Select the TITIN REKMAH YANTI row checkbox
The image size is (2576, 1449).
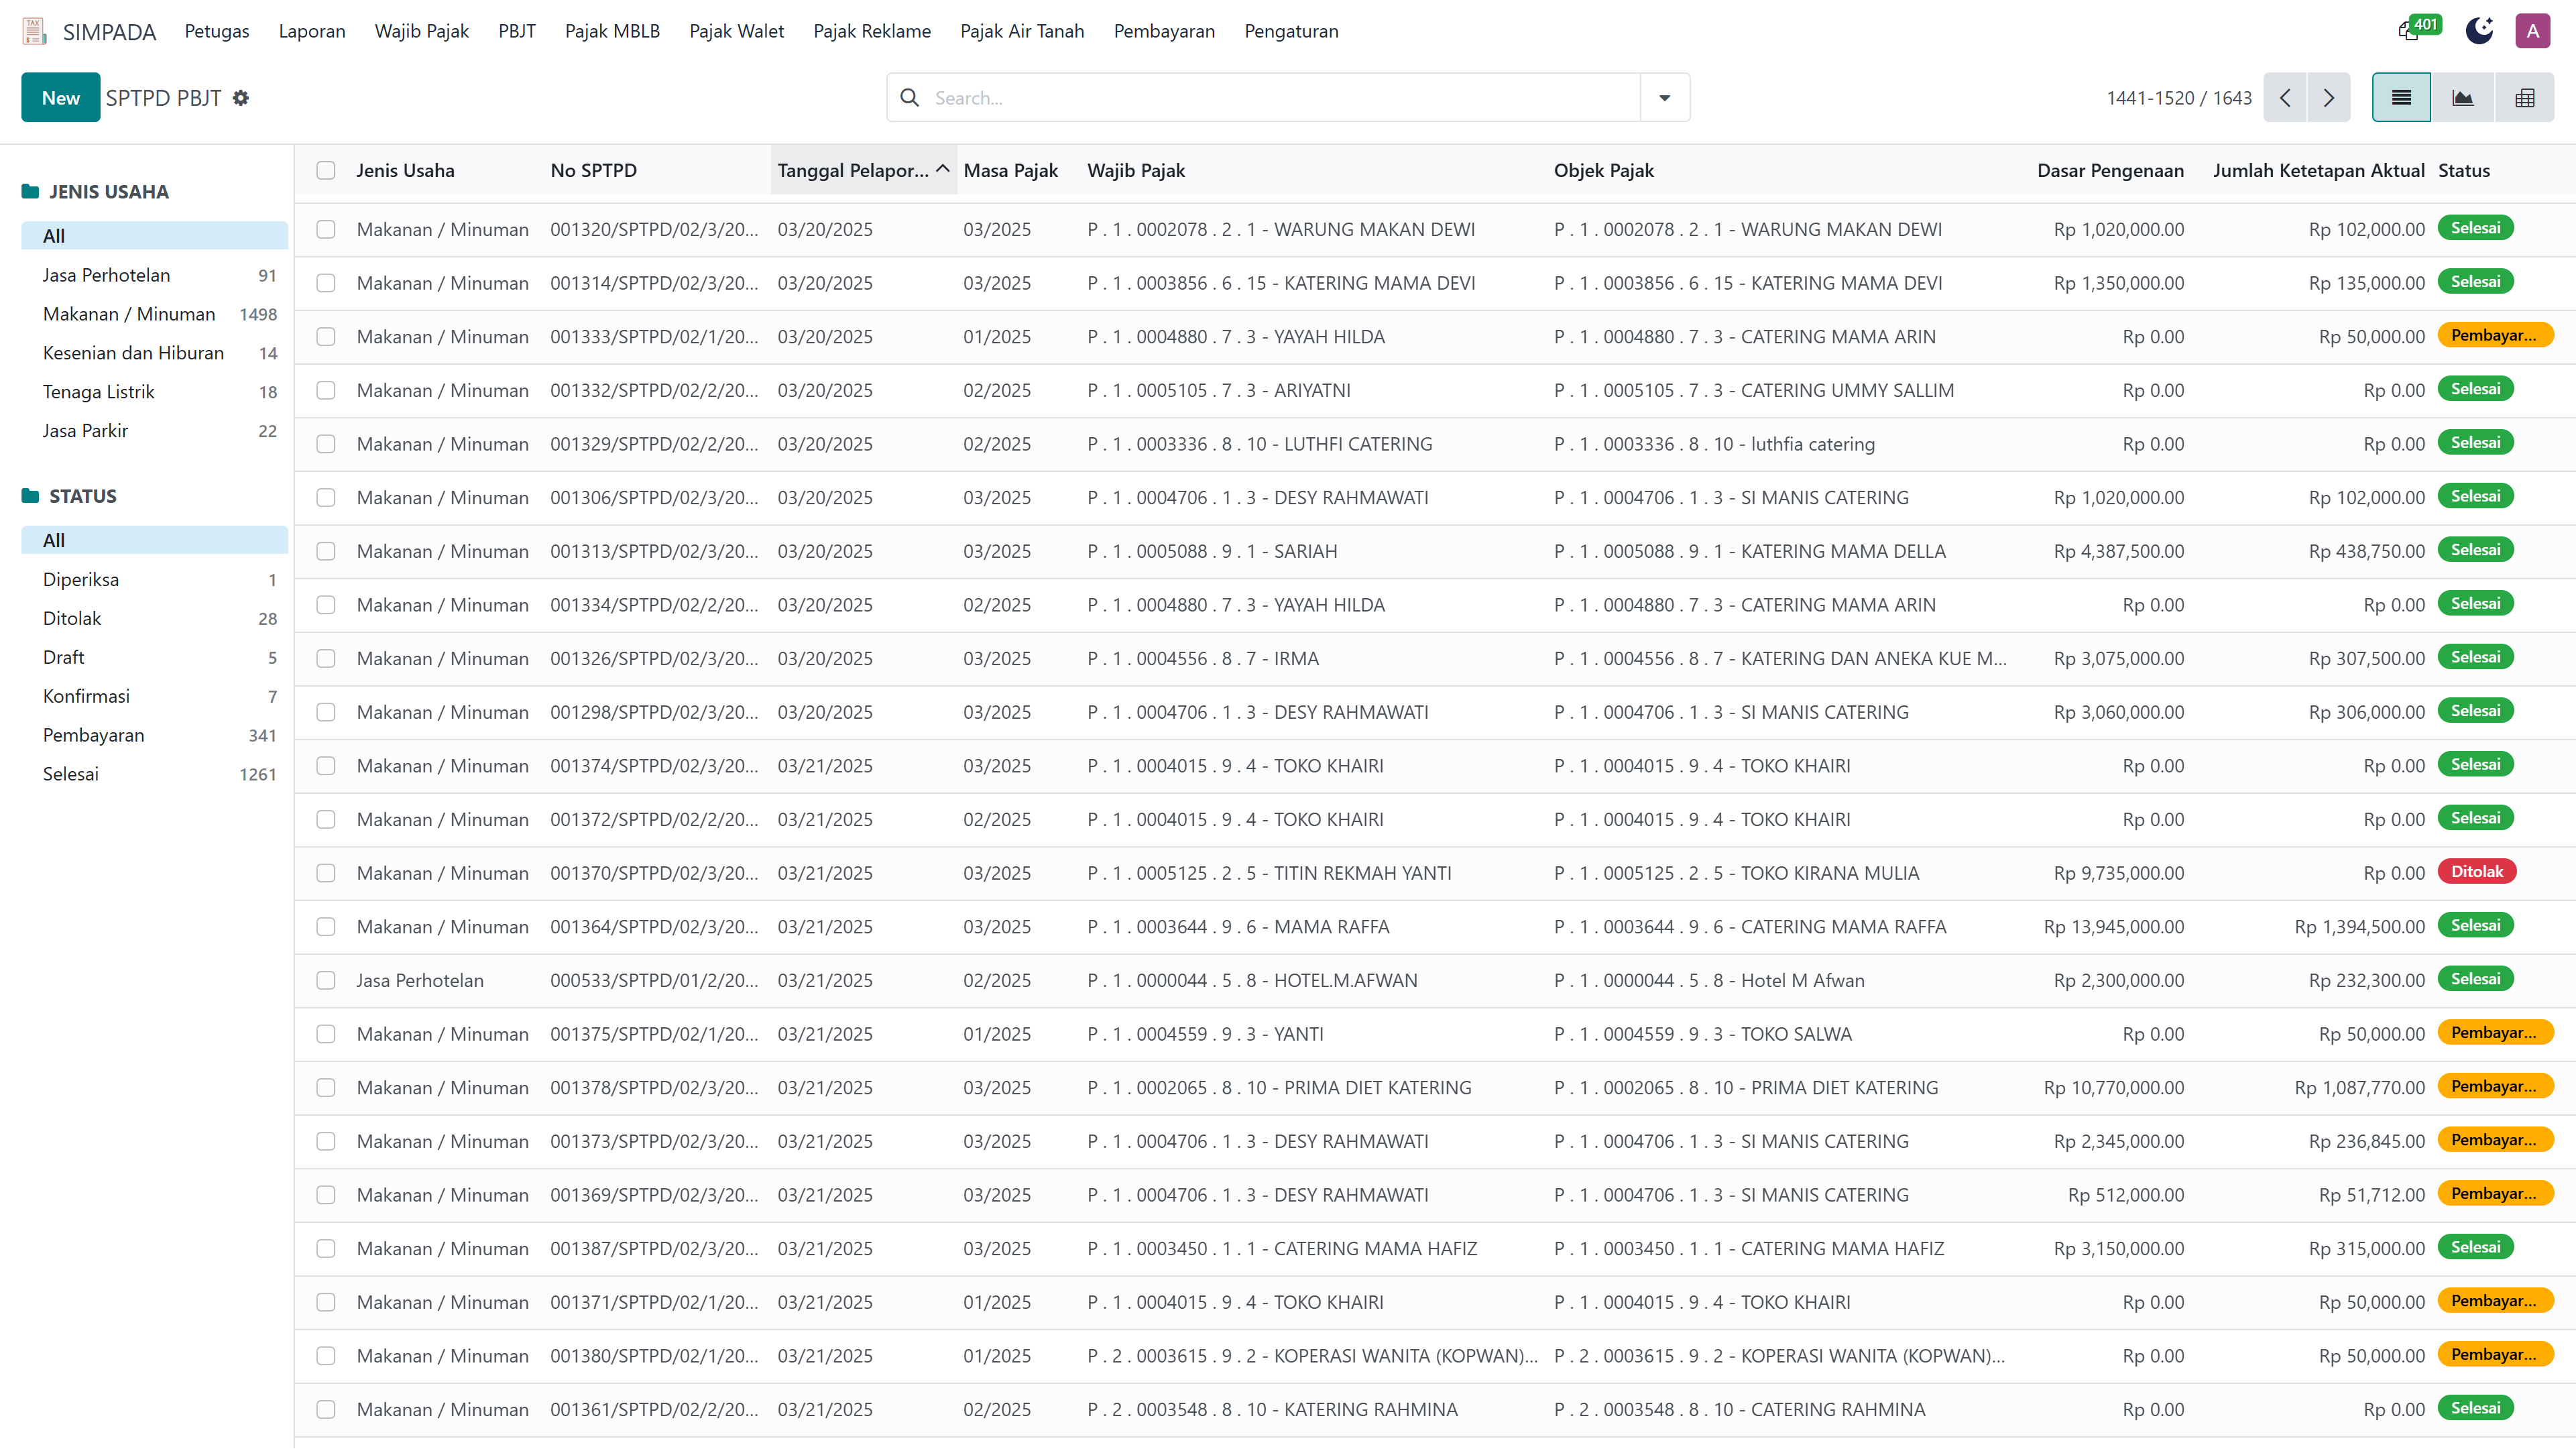[x=326, y=873]
